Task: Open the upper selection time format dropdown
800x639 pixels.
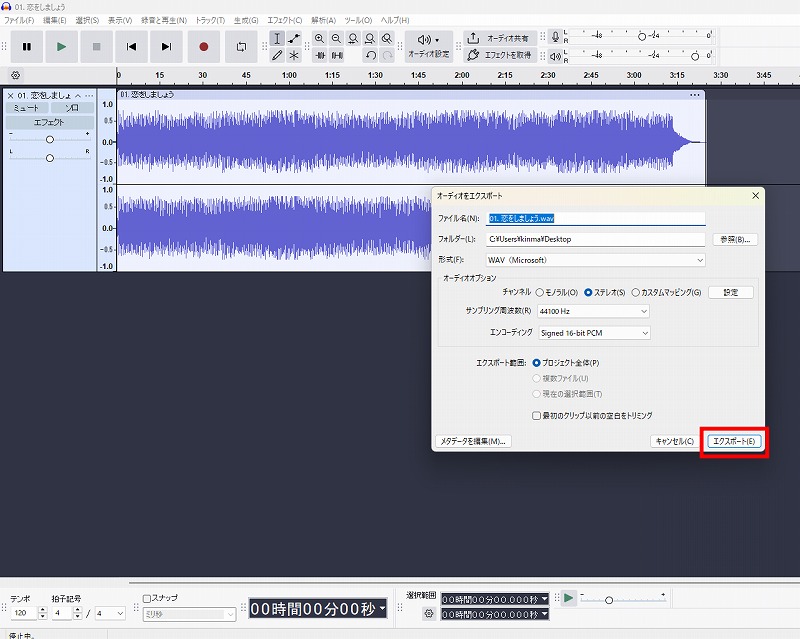Action: 545,599
